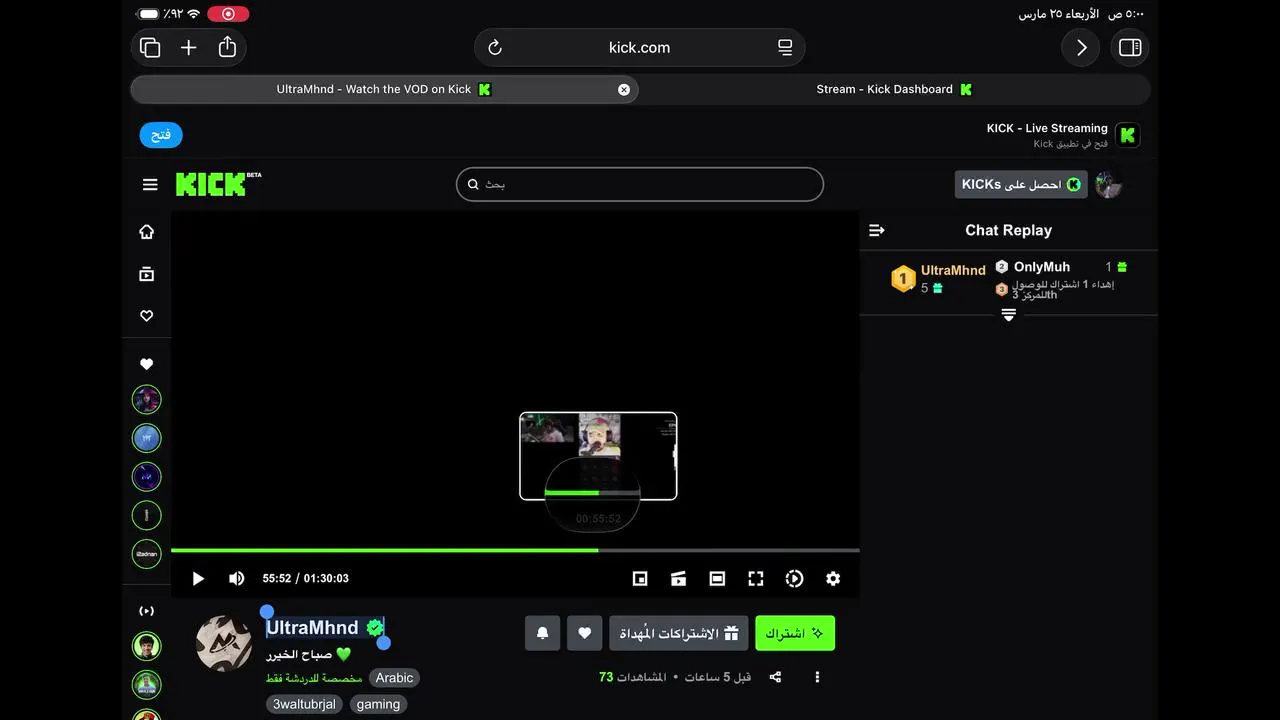Go forward with the arrow button
Screen dimensions: 1280x720
pos(1081,47)
